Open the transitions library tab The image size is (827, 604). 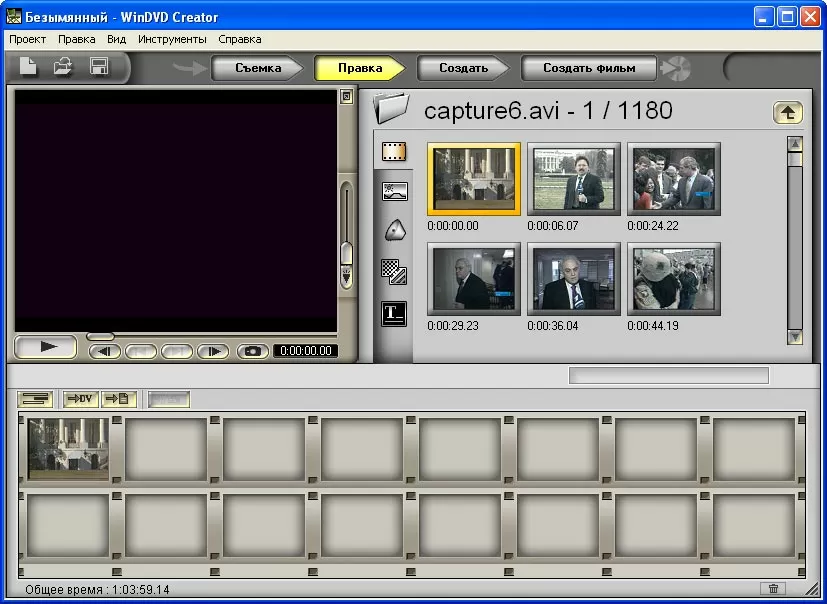[394, 271]
